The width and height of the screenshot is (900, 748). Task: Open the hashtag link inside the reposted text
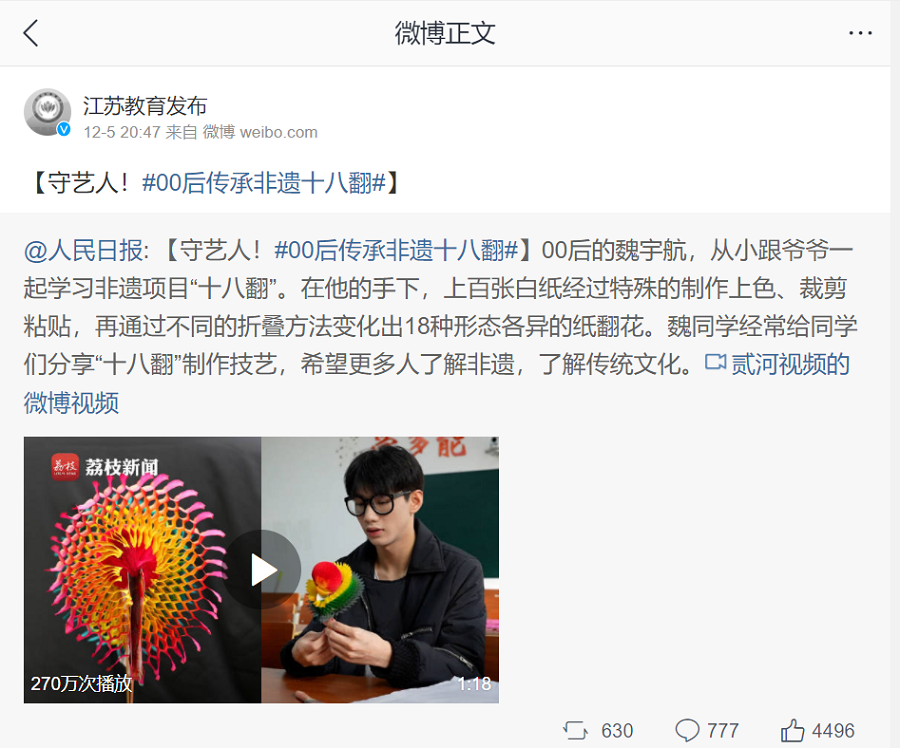[397, 251]
